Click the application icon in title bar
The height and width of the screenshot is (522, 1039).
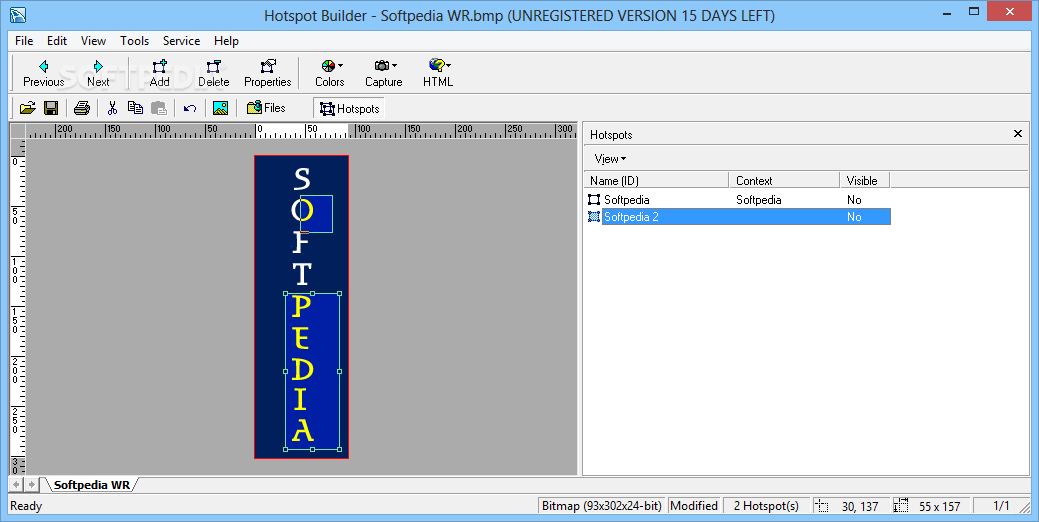pyautogui.click(x=18, y=15)
